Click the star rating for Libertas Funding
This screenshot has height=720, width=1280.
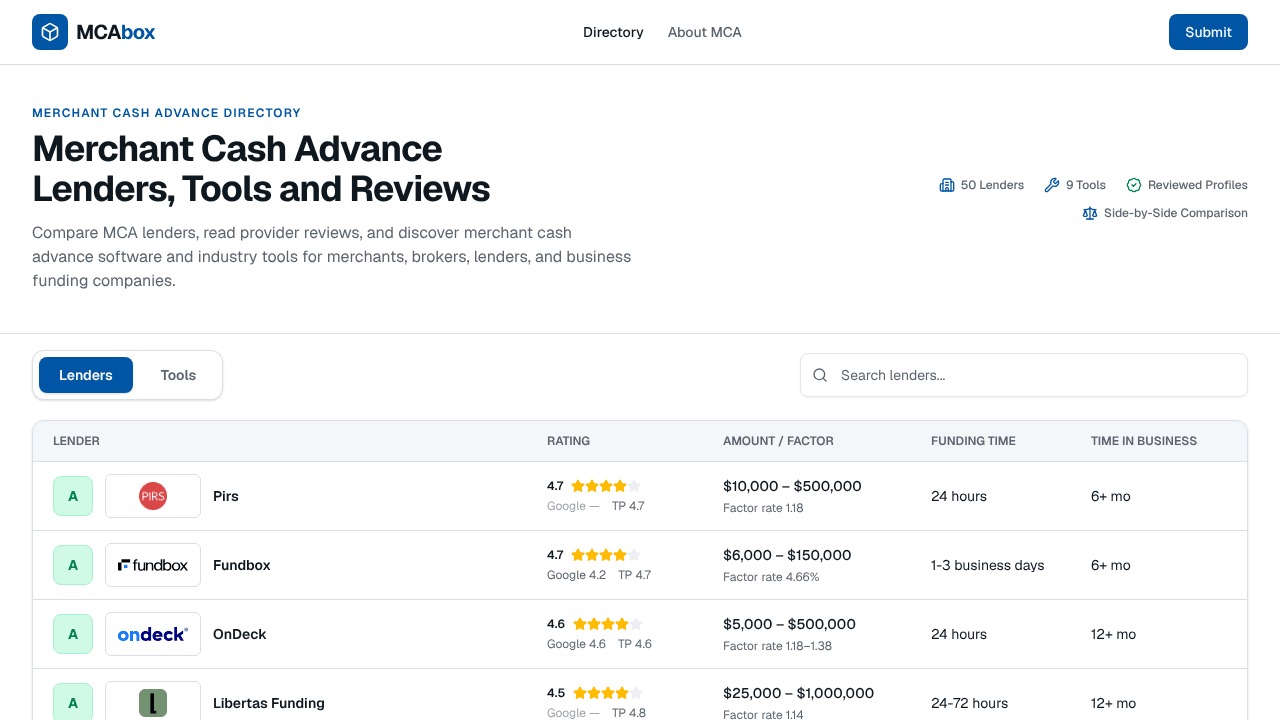coord(606,693)
